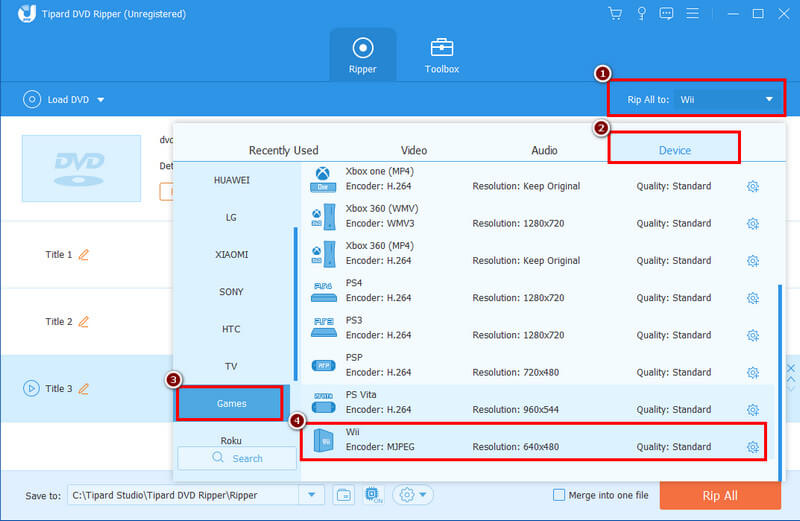Switch to the Toolbox tab
This screenshot has width=800, height=521.
click(442, 55)
